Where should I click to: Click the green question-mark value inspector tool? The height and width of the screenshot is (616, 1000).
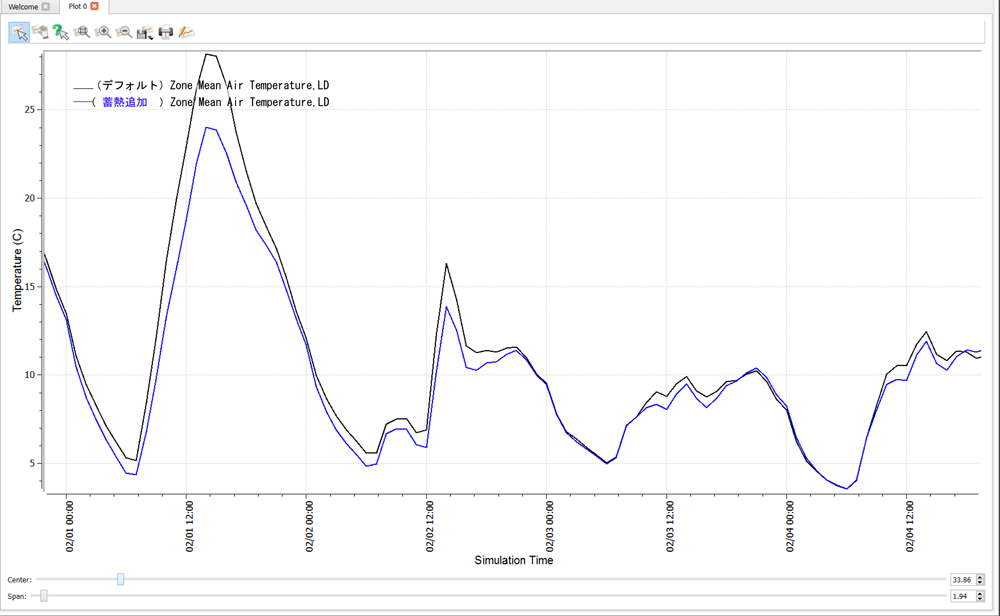61,33
